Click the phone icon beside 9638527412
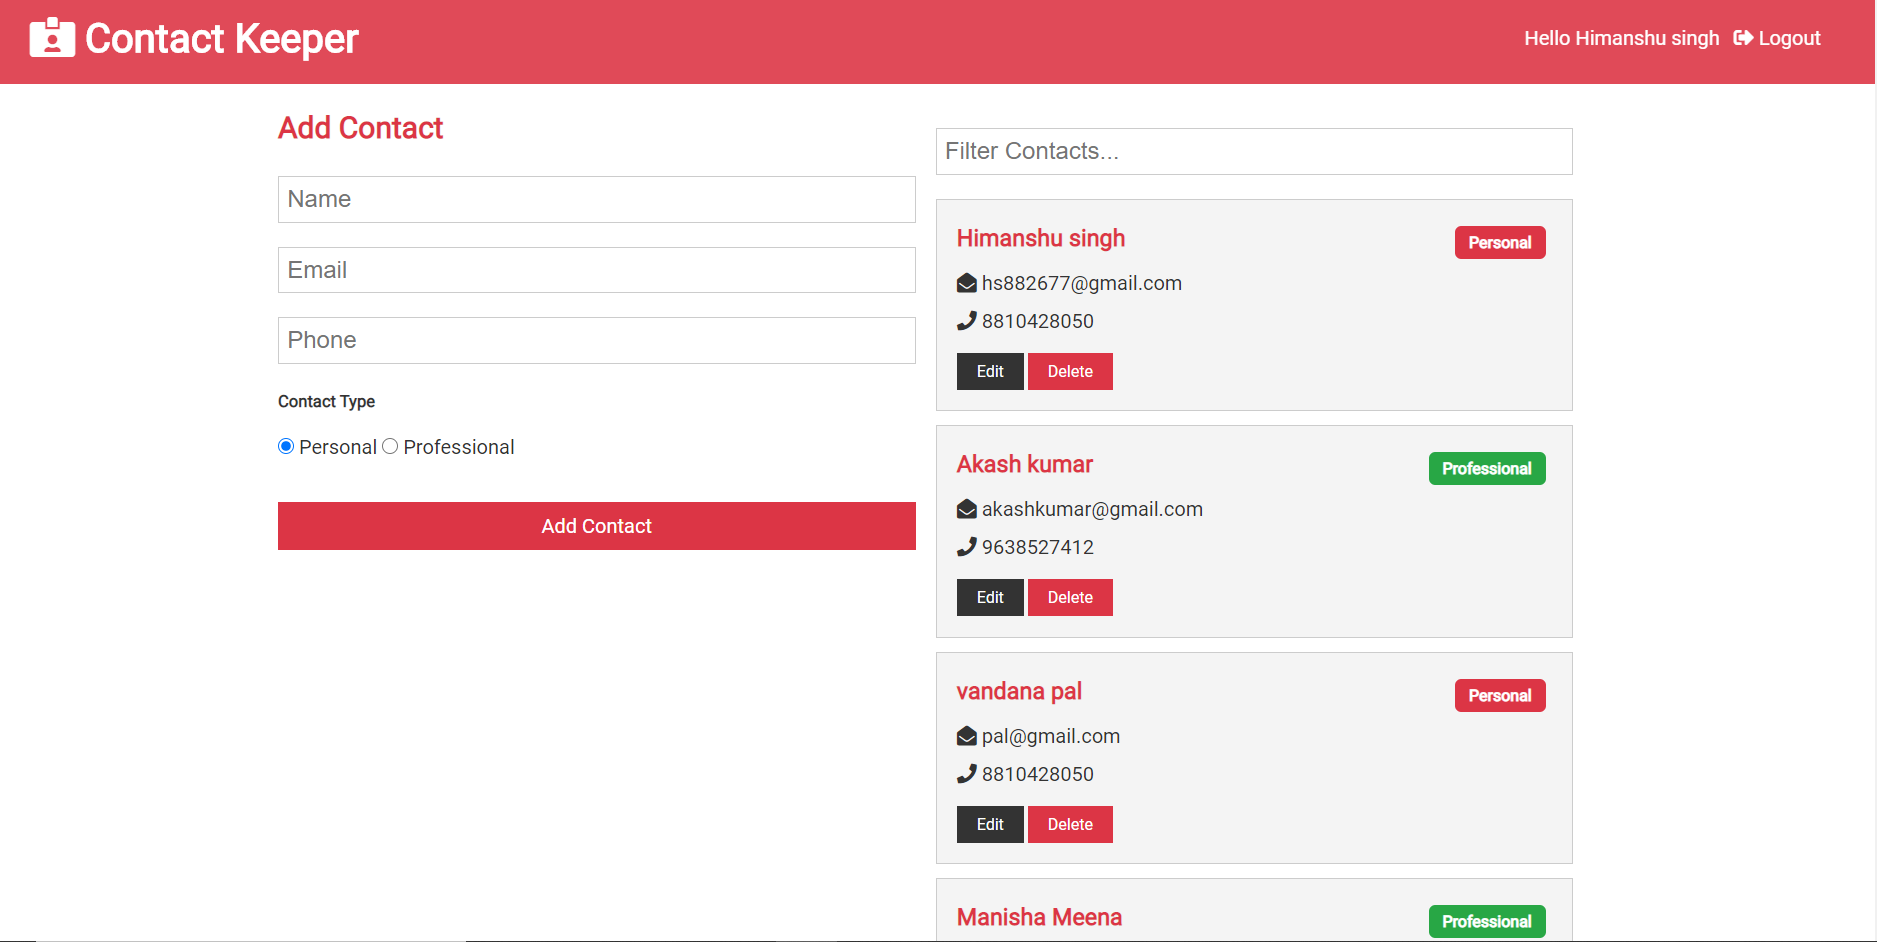Viewport: 1877px width, 942px height. (965, 547)
